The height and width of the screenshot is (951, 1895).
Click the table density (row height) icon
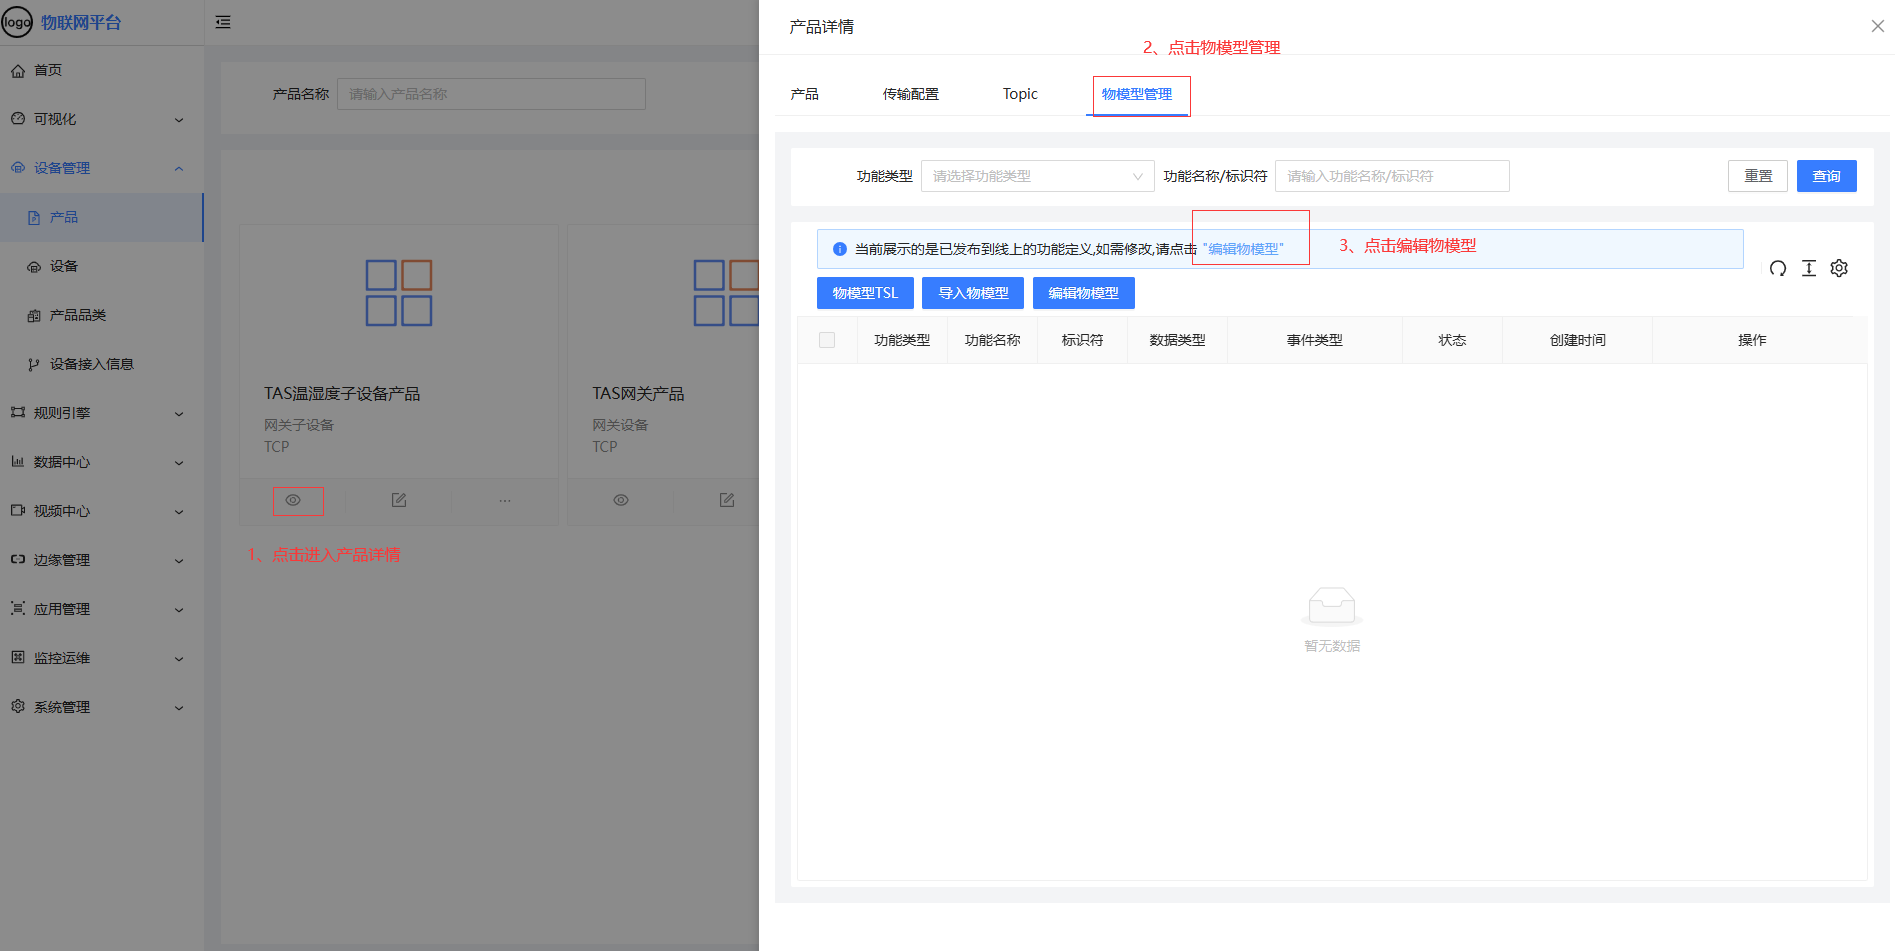click(1808, 268)
